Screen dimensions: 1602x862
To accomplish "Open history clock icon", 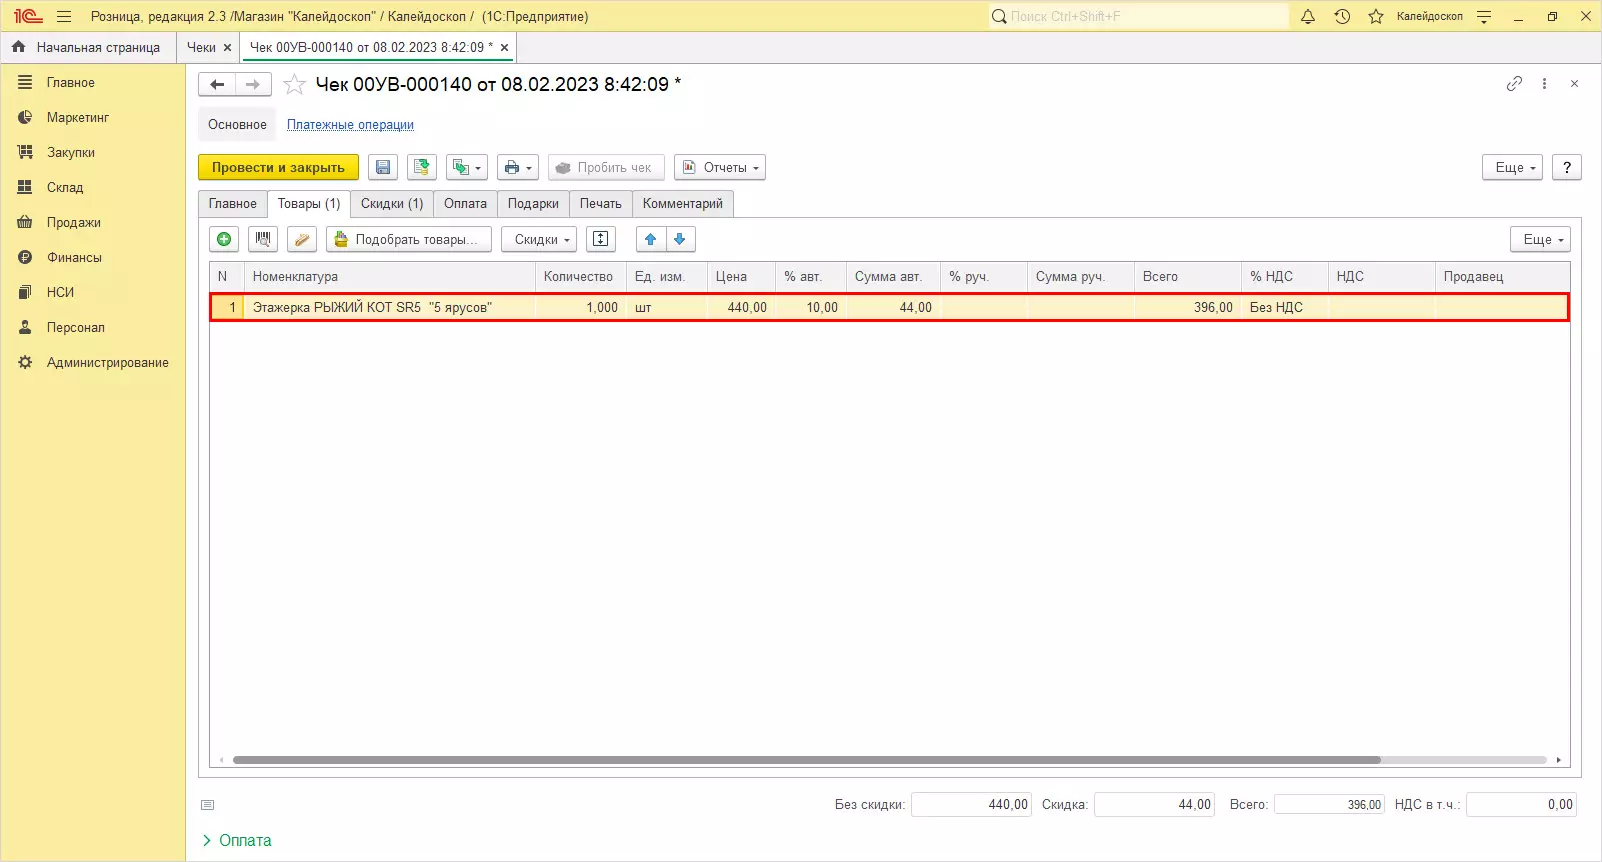I will click(x=1342, y=16).
